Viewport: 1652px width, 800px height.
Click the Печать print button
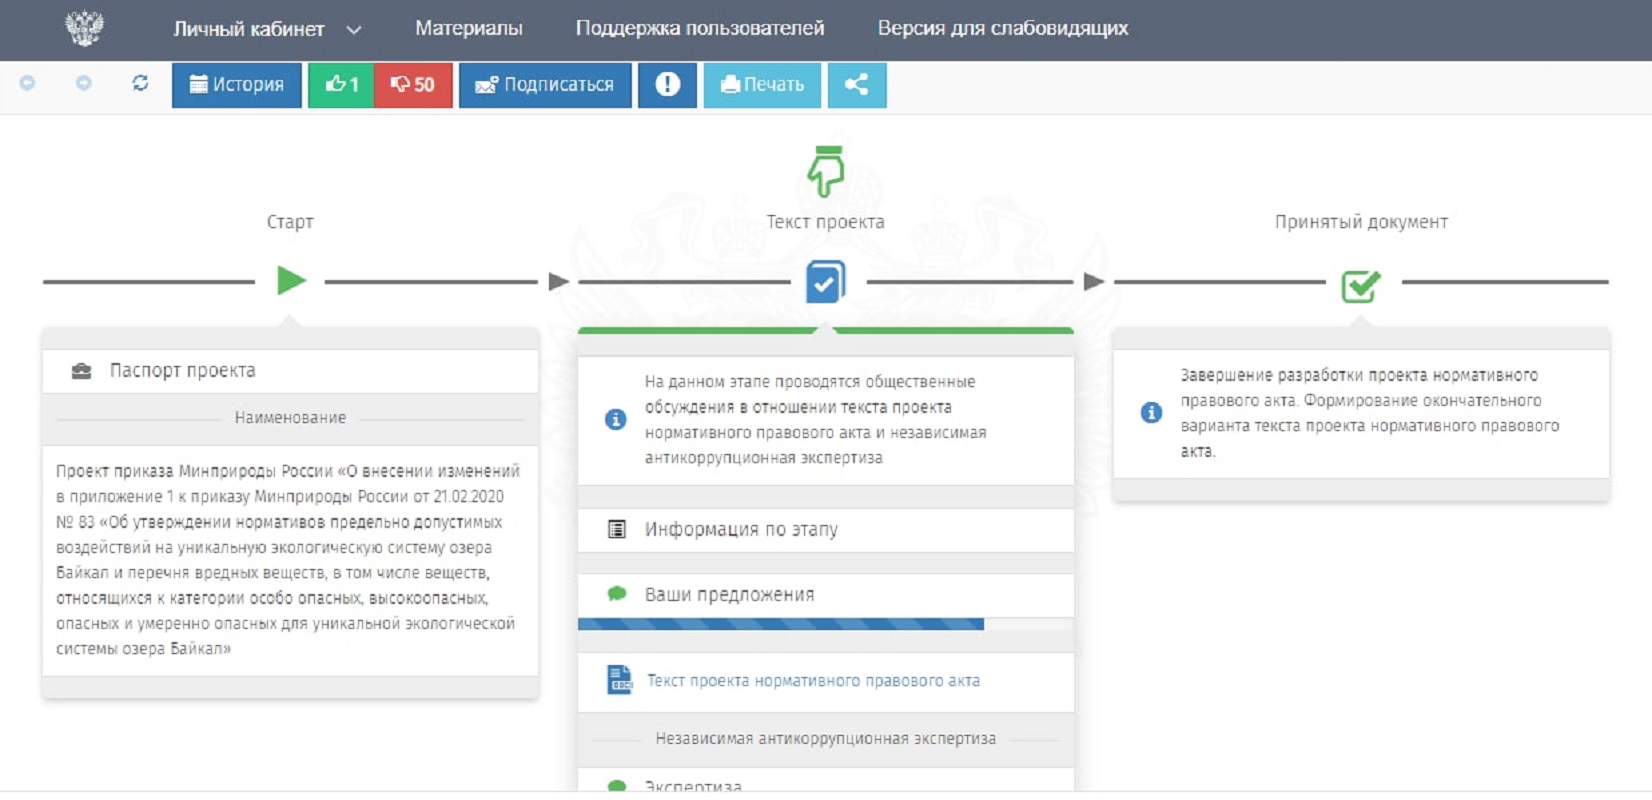pos(762,85)
